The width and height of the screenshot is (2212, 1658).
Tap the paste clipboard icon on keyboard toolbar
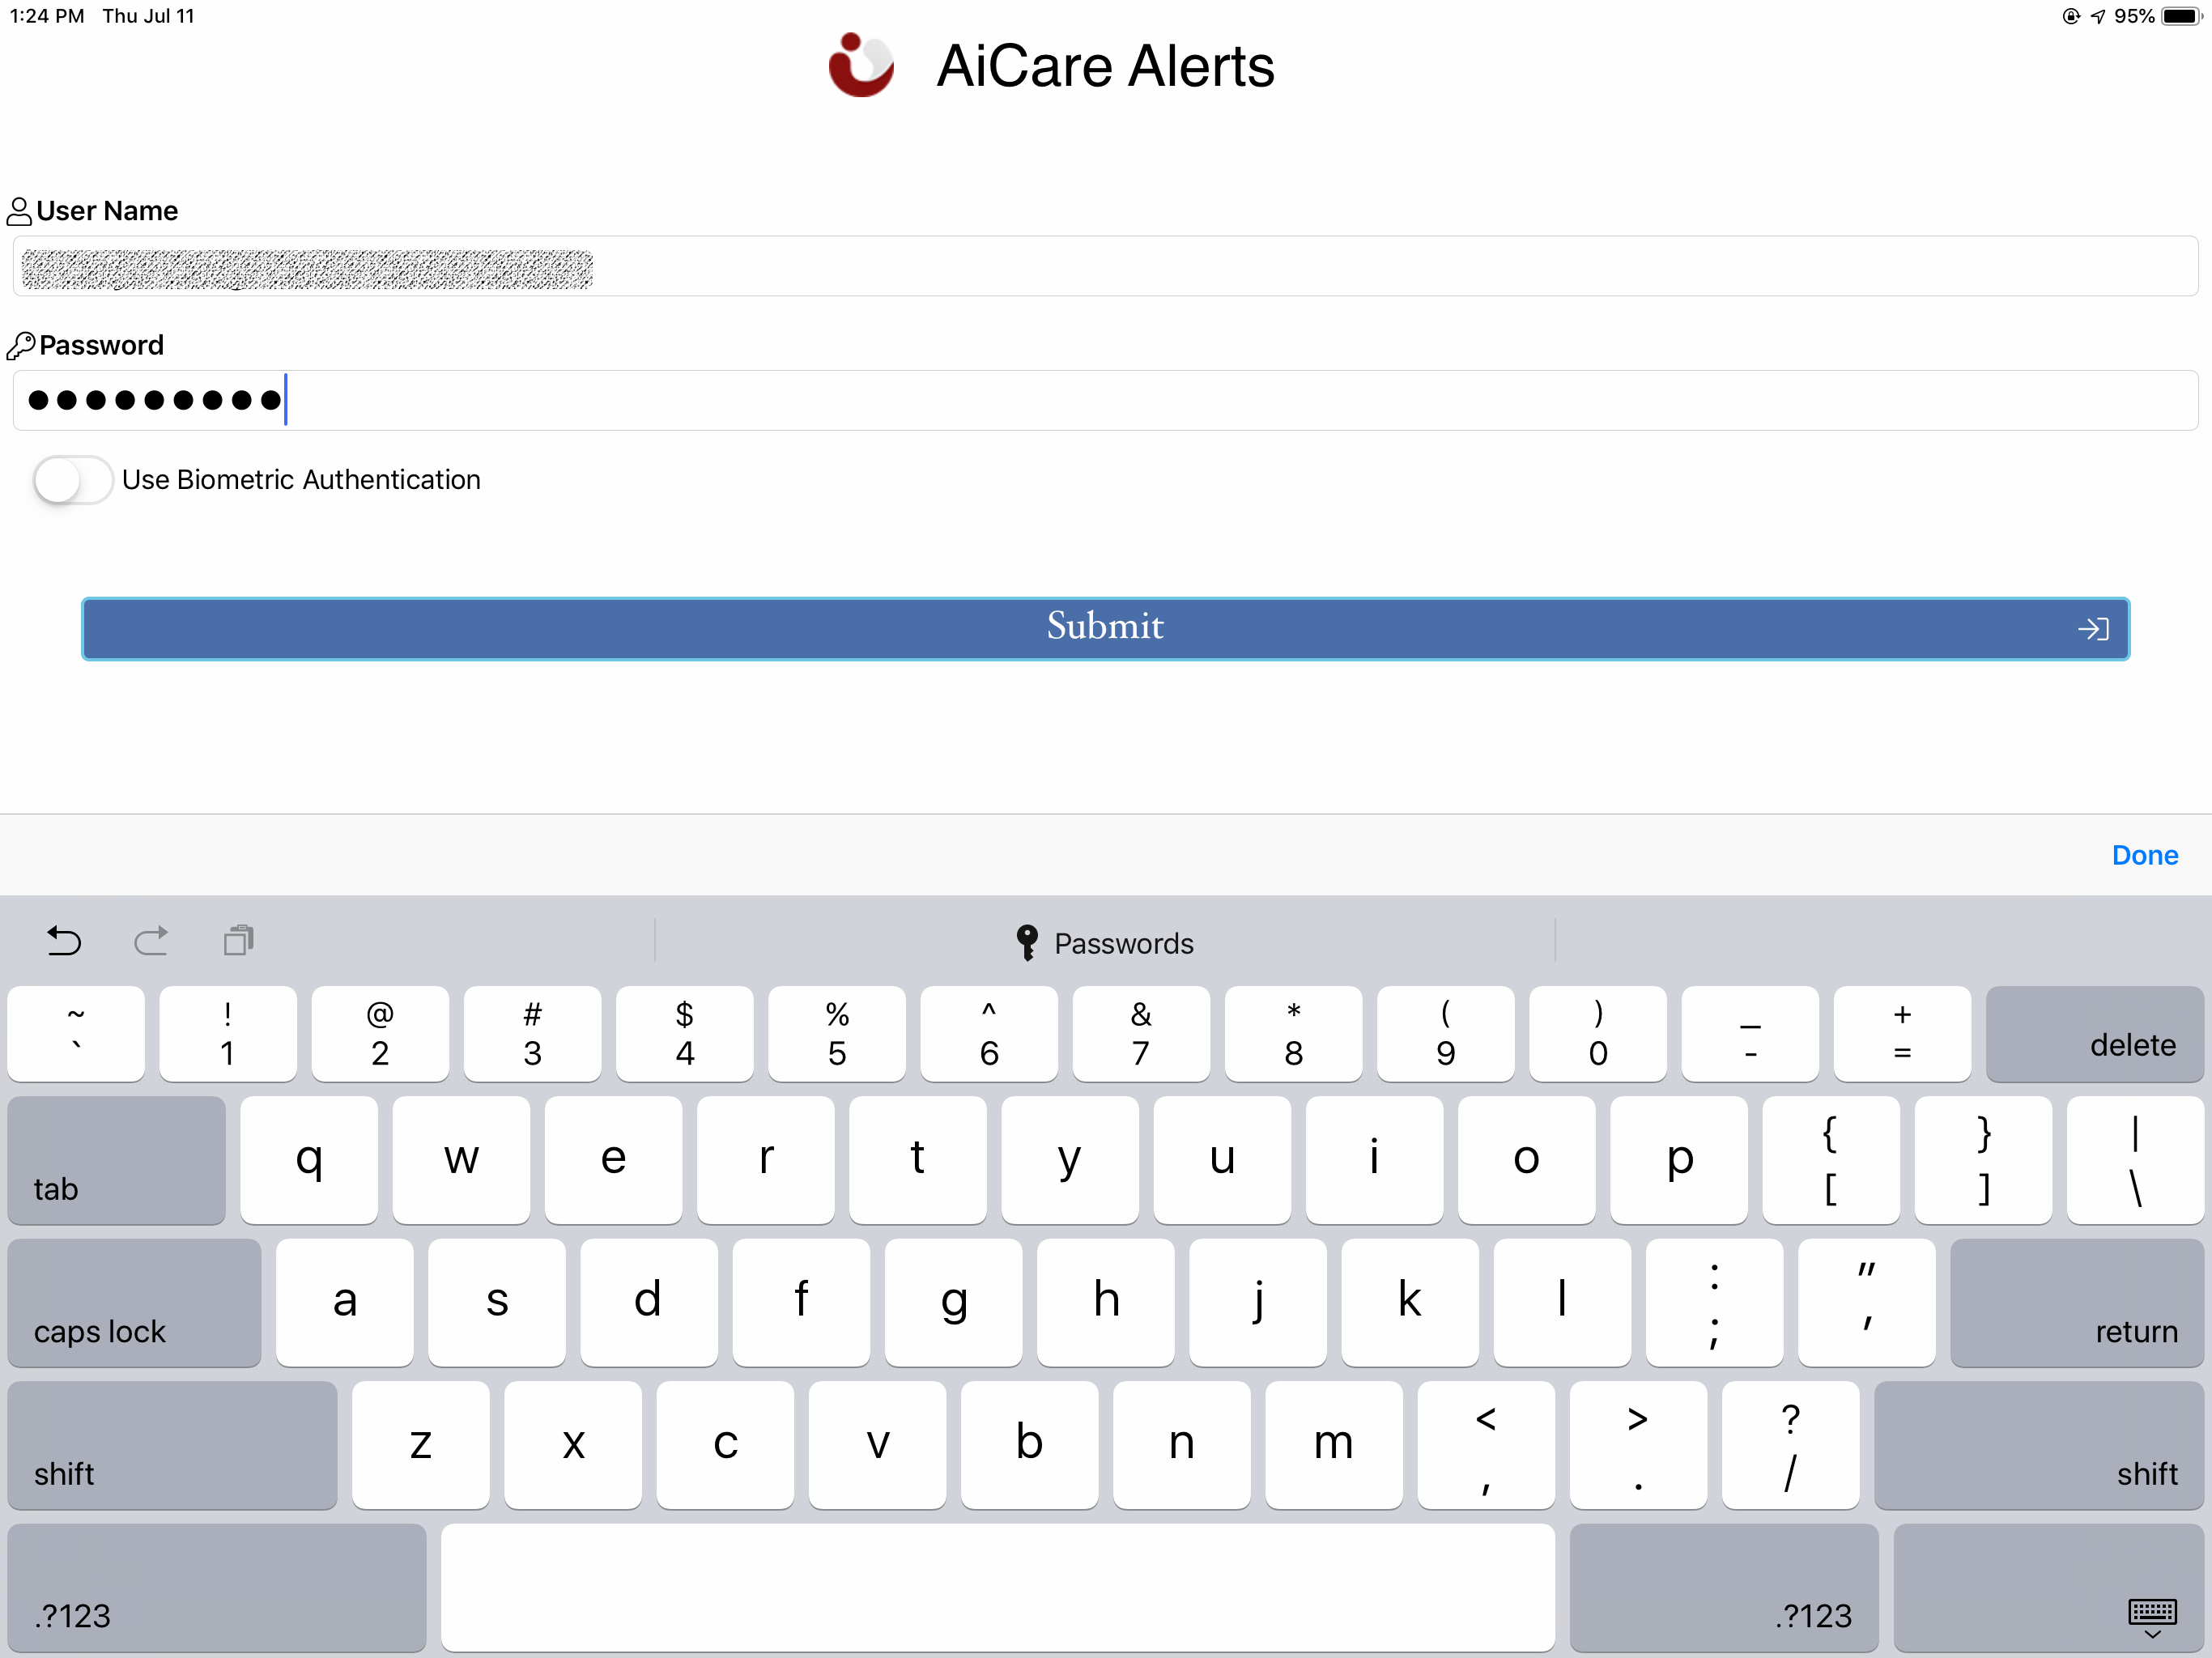pyautogui.click(x=239, y=940)
